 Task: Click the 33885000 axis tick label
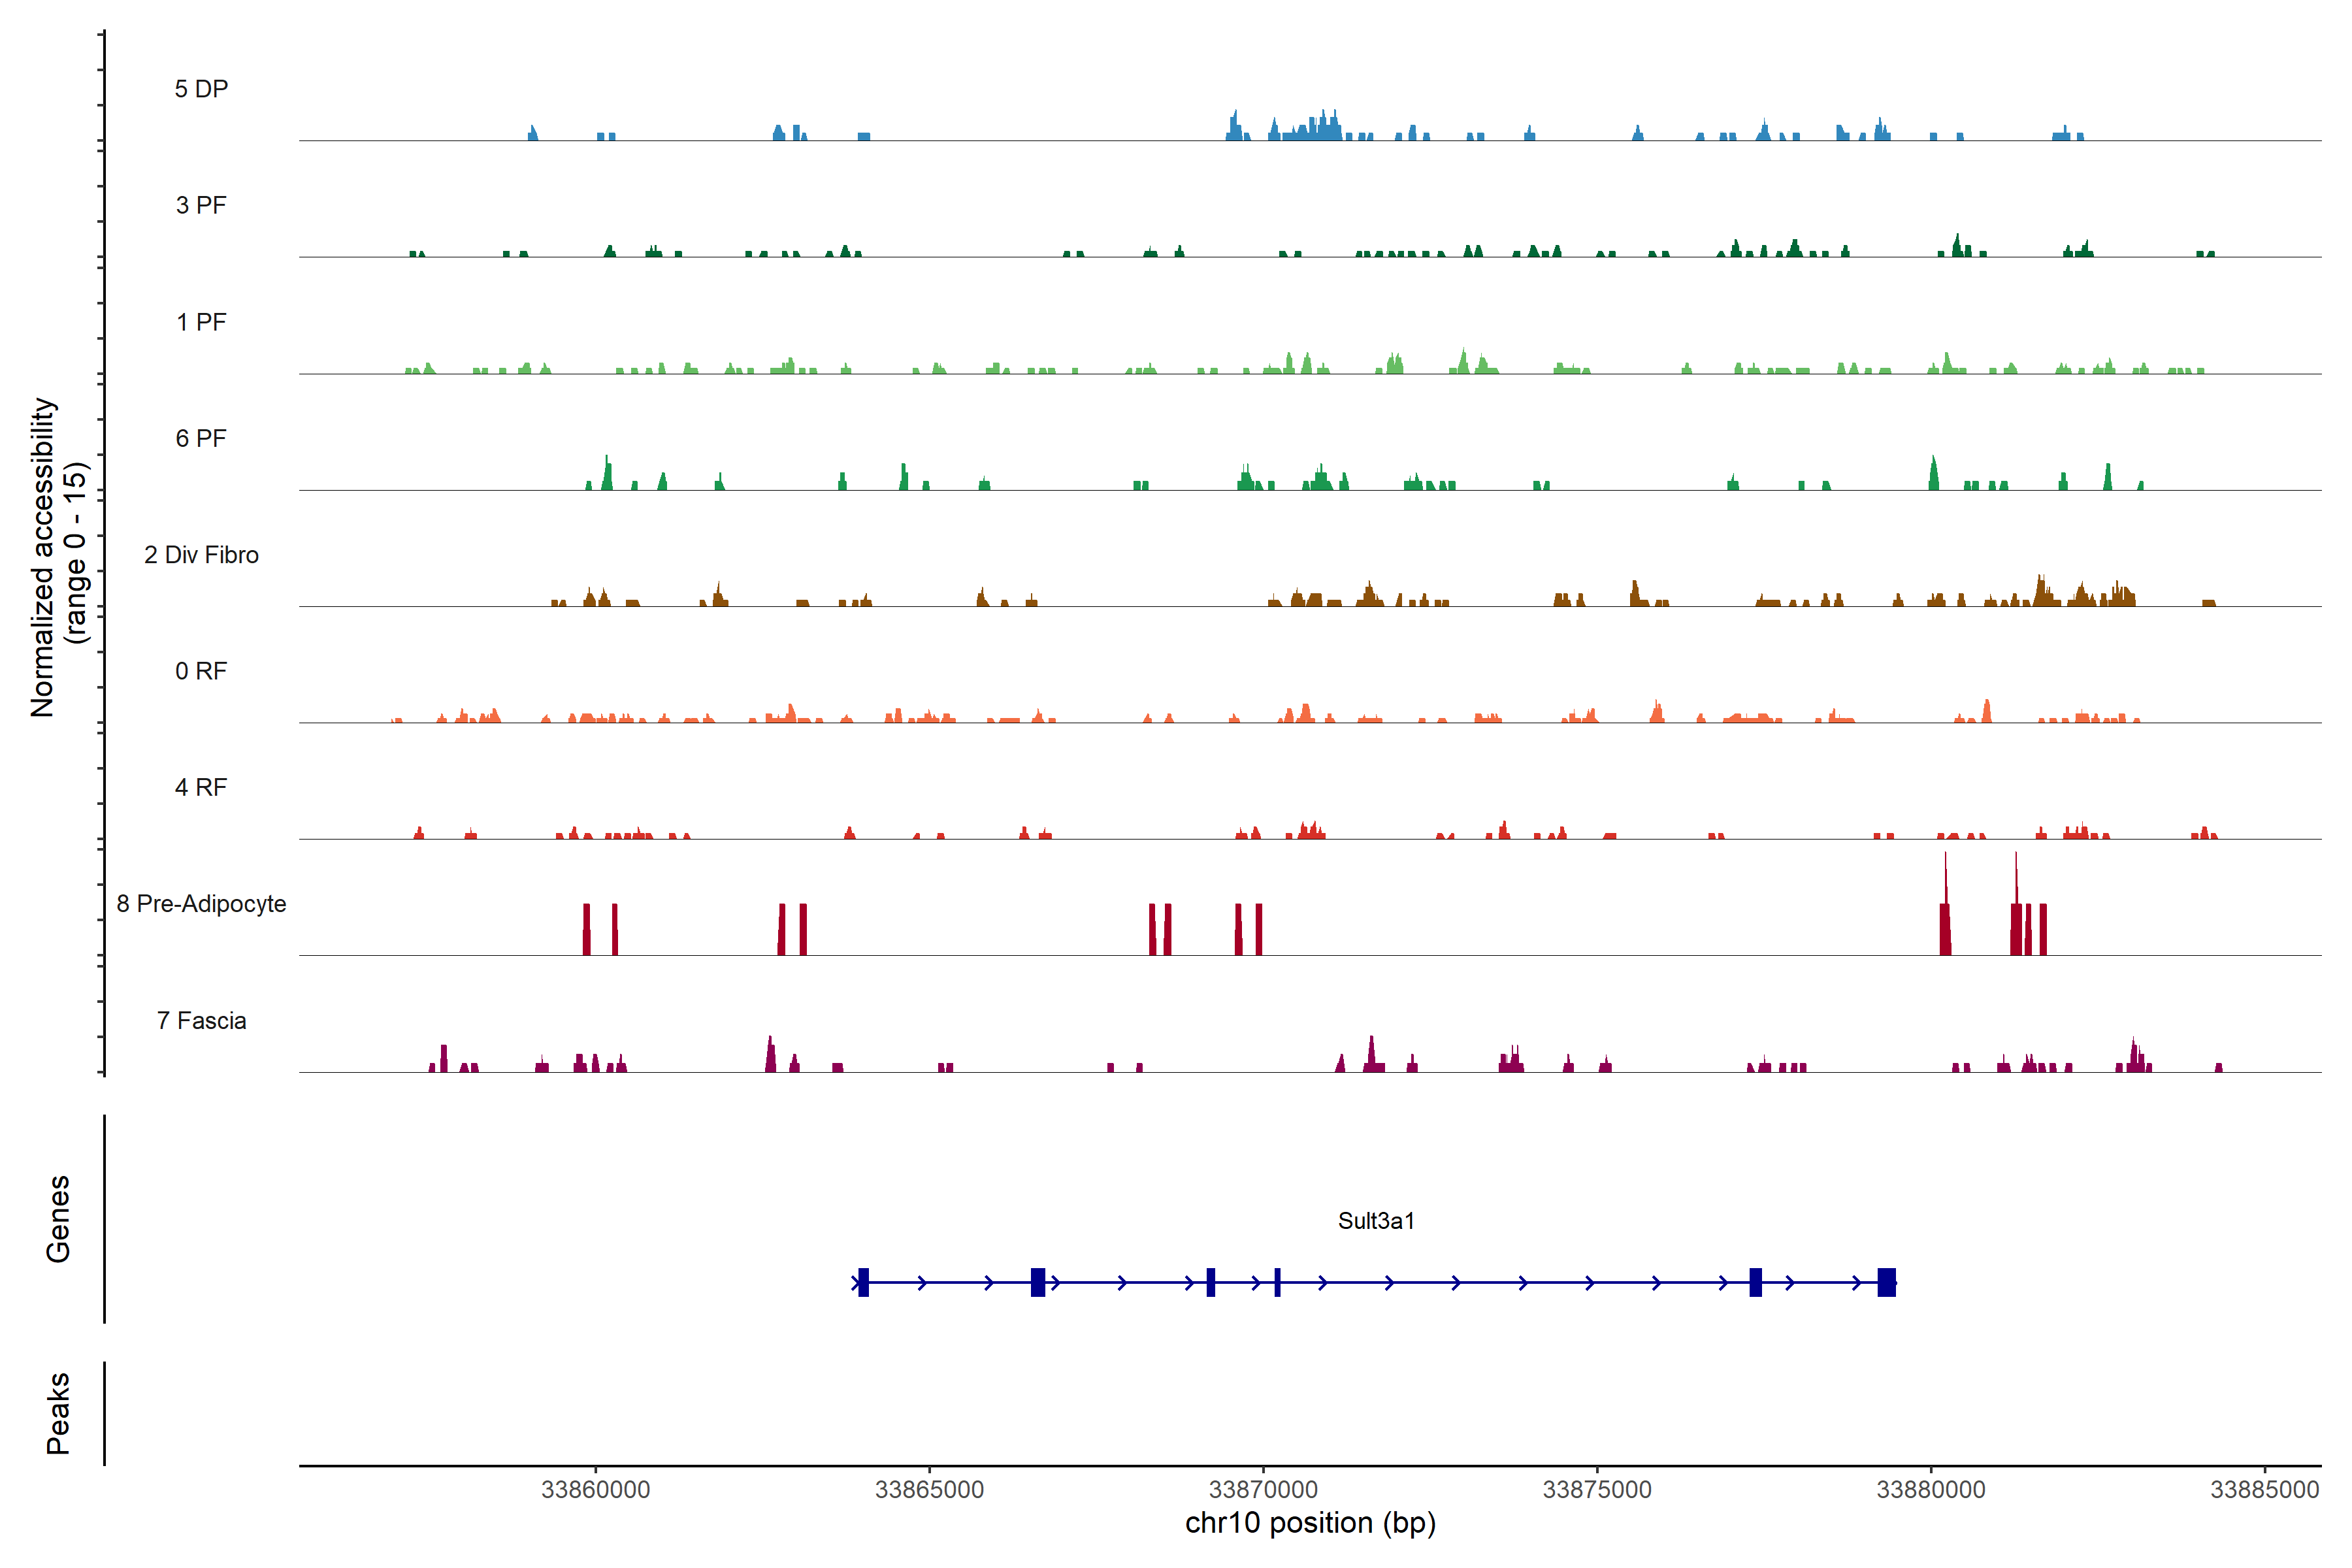pyautogui.click(x=2264, y=1489)
